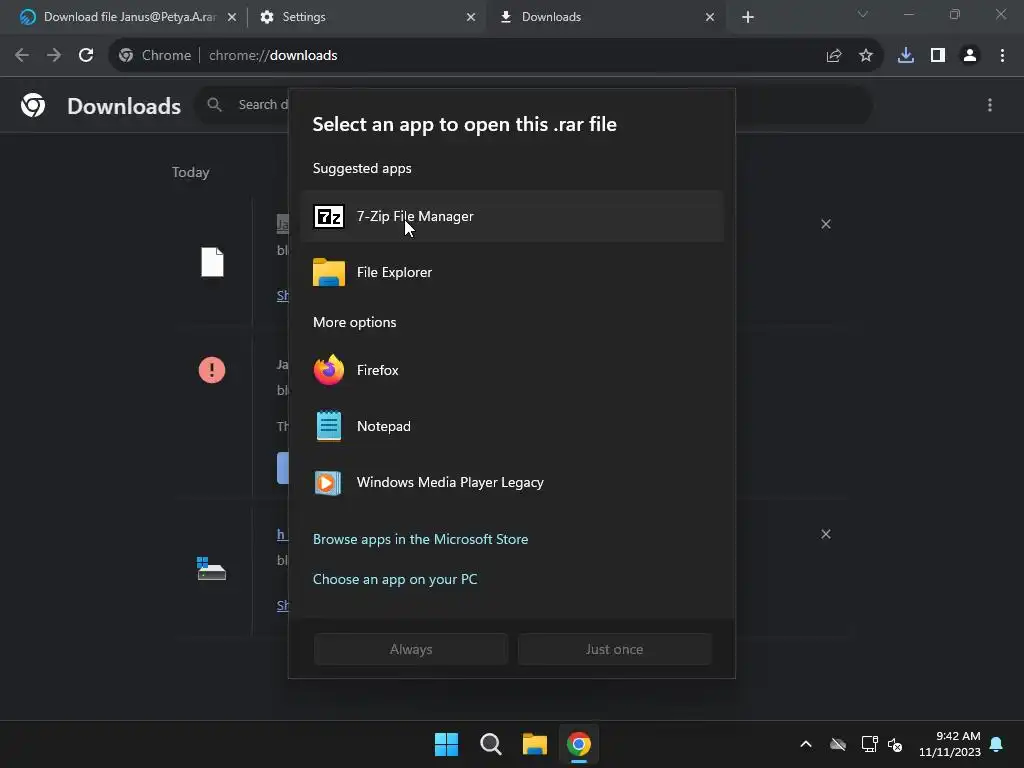Click the search magnifier in Downloads header
1024x768 pixels.
tap(214, 104)
